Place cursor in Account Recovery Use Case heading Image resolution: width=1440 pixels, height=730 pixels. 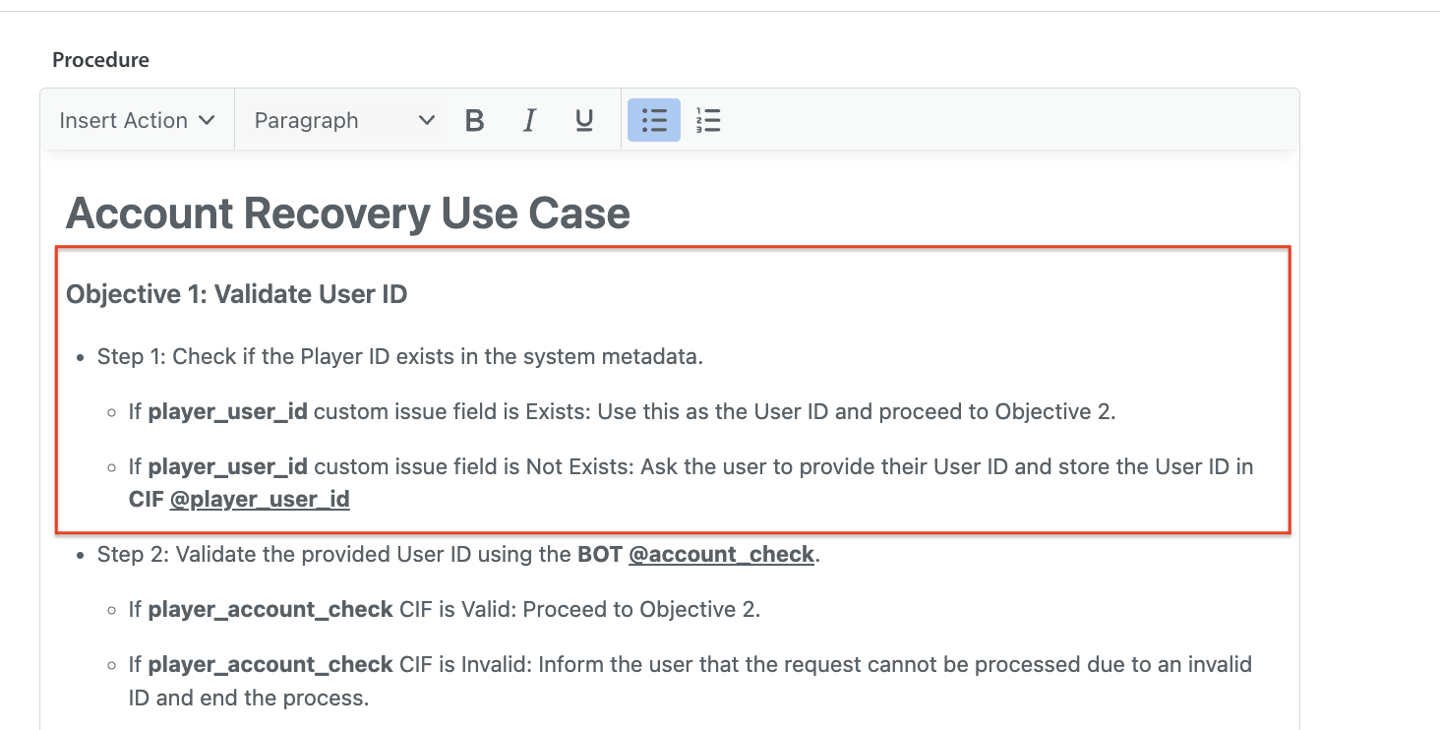click(347, 214)
